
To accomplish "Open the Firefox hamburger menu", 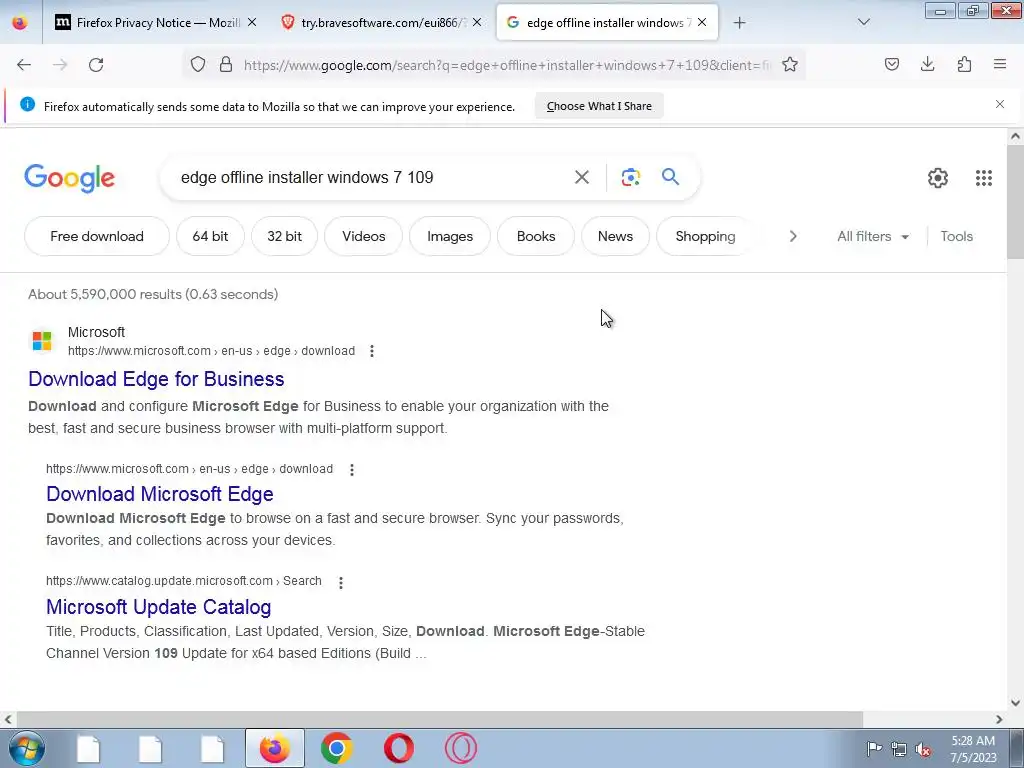I will [1000, 64].
